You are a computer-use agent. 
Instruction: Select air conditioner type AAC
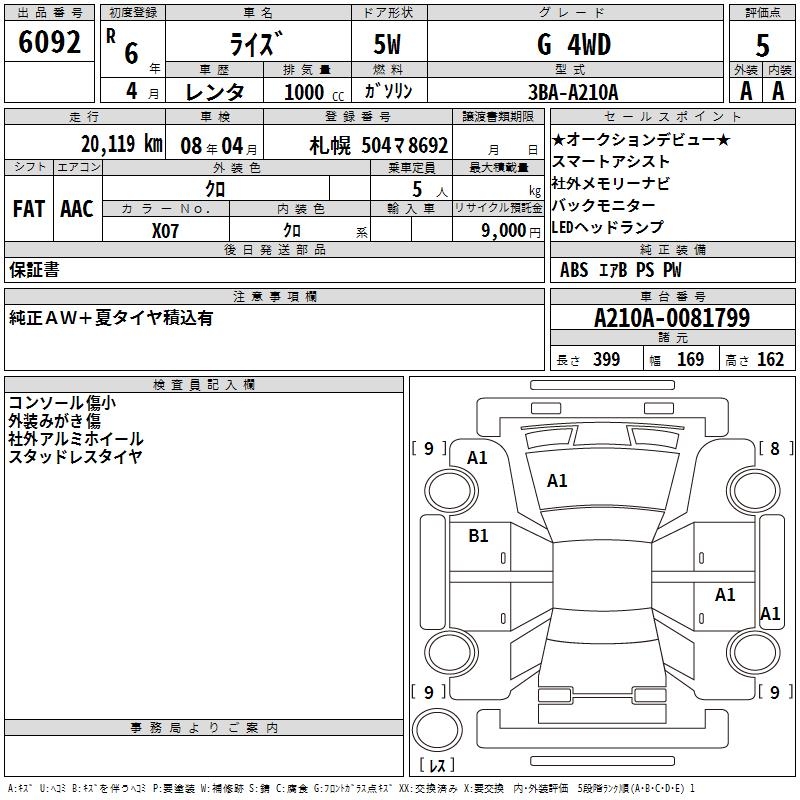(x=77, y=209)
